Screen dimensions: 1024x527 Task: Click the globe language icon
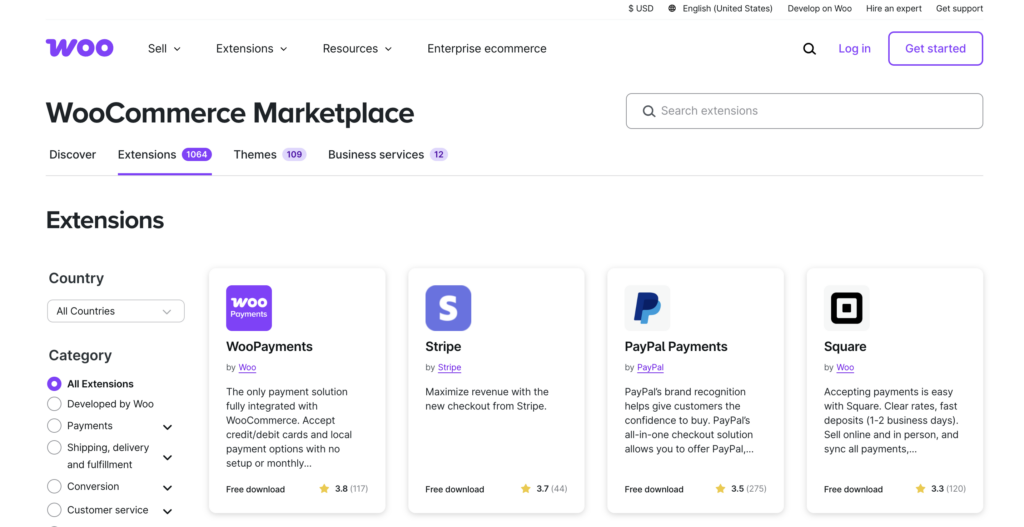673,9
